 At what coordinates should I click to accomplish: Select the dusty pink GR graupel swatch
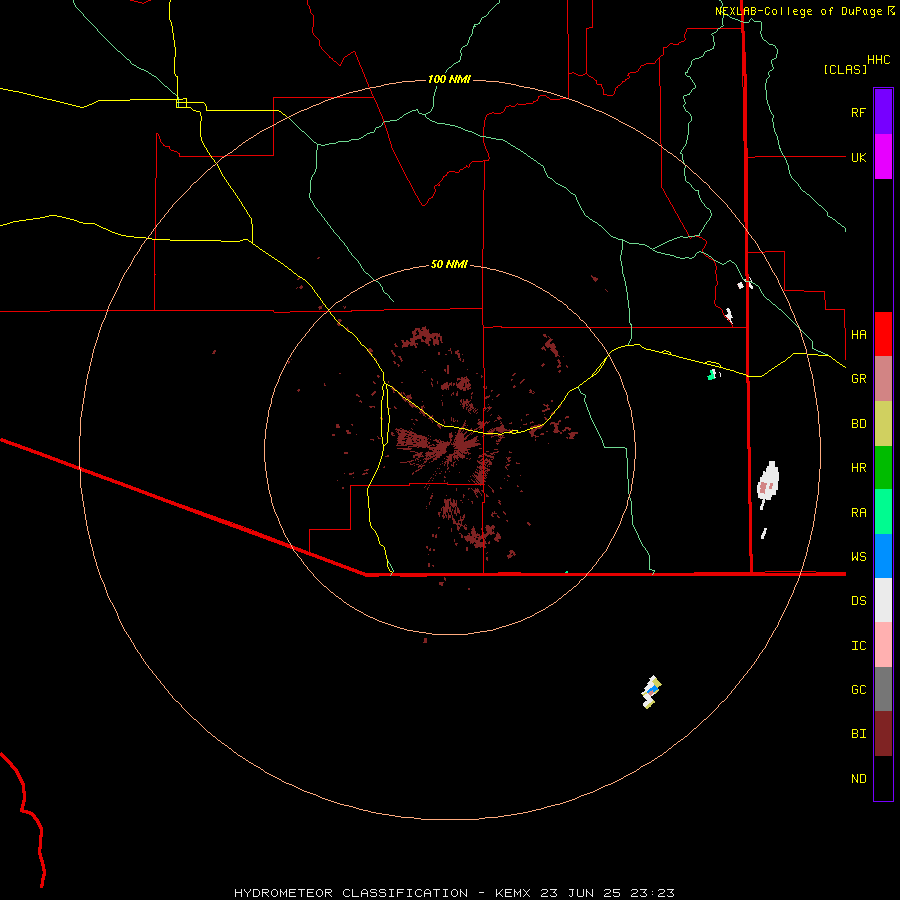coord(883,379)
